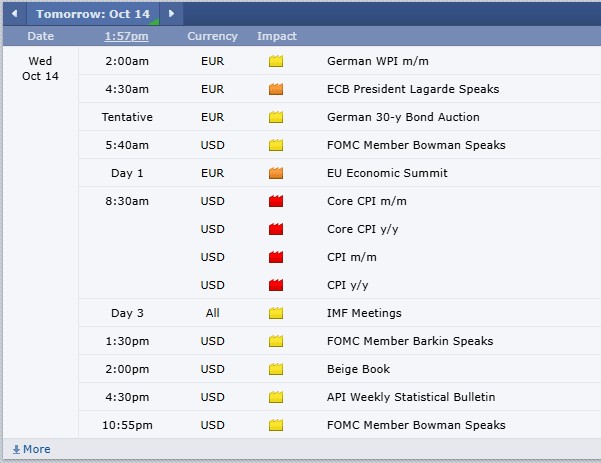Click the 2:00pm time cell

(x=127, y=369)
